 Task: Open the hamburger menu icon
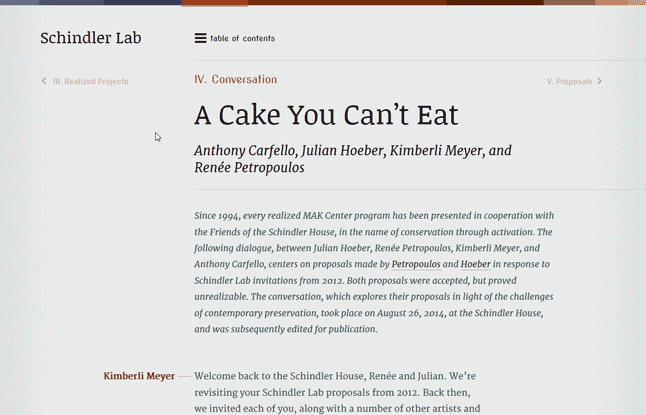tap(200, 38)
